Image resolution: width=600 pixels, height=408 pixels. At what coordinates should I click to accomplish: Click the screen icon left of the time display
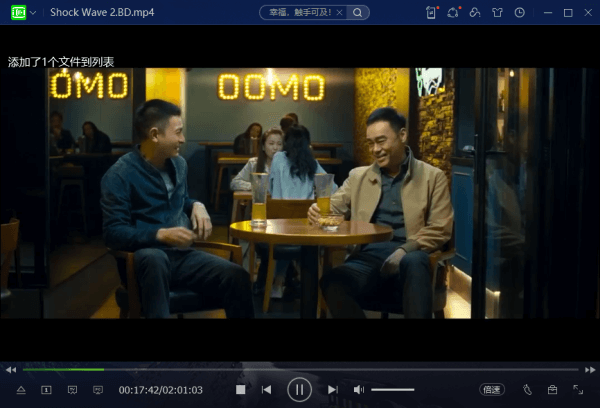[98, 390]
